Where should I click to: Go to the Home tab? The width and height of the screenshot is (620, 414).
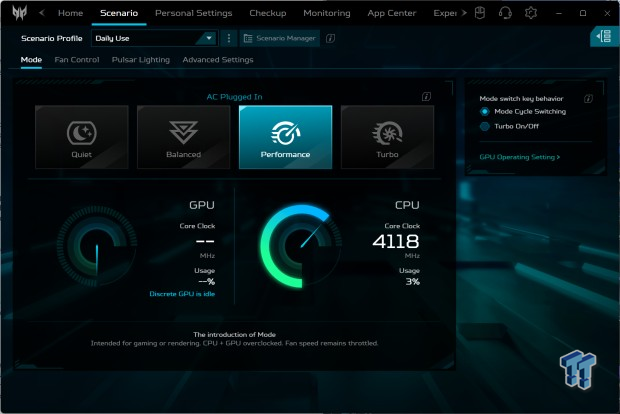tap(70, 13)
